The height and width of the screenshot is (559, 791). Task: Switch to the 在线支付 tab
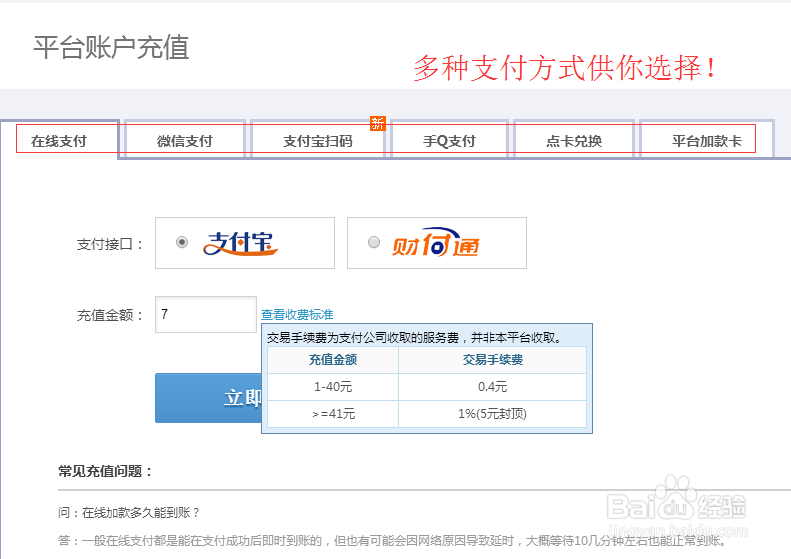59,141
